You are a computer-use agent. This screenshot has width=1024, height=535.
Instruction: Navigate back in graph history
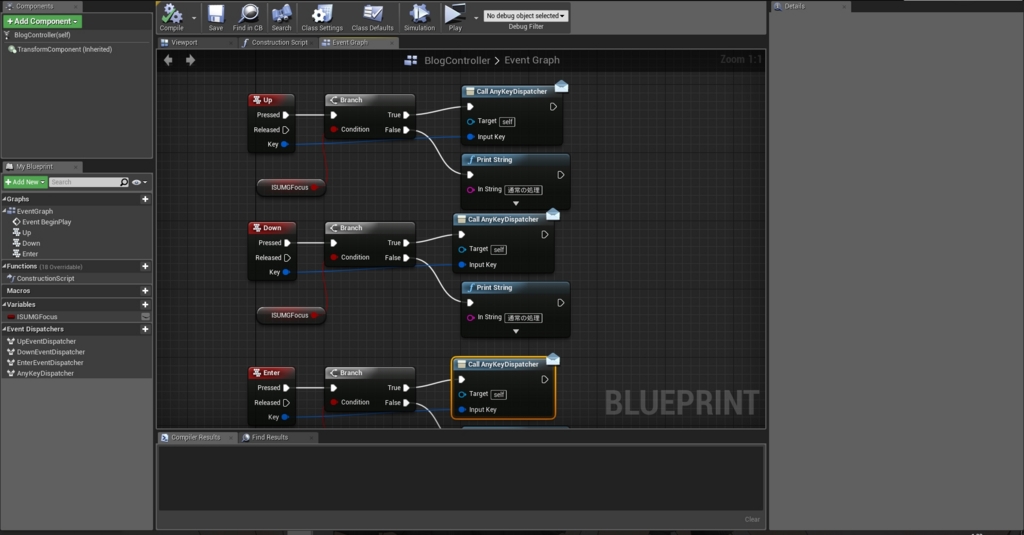click(168, 60)
